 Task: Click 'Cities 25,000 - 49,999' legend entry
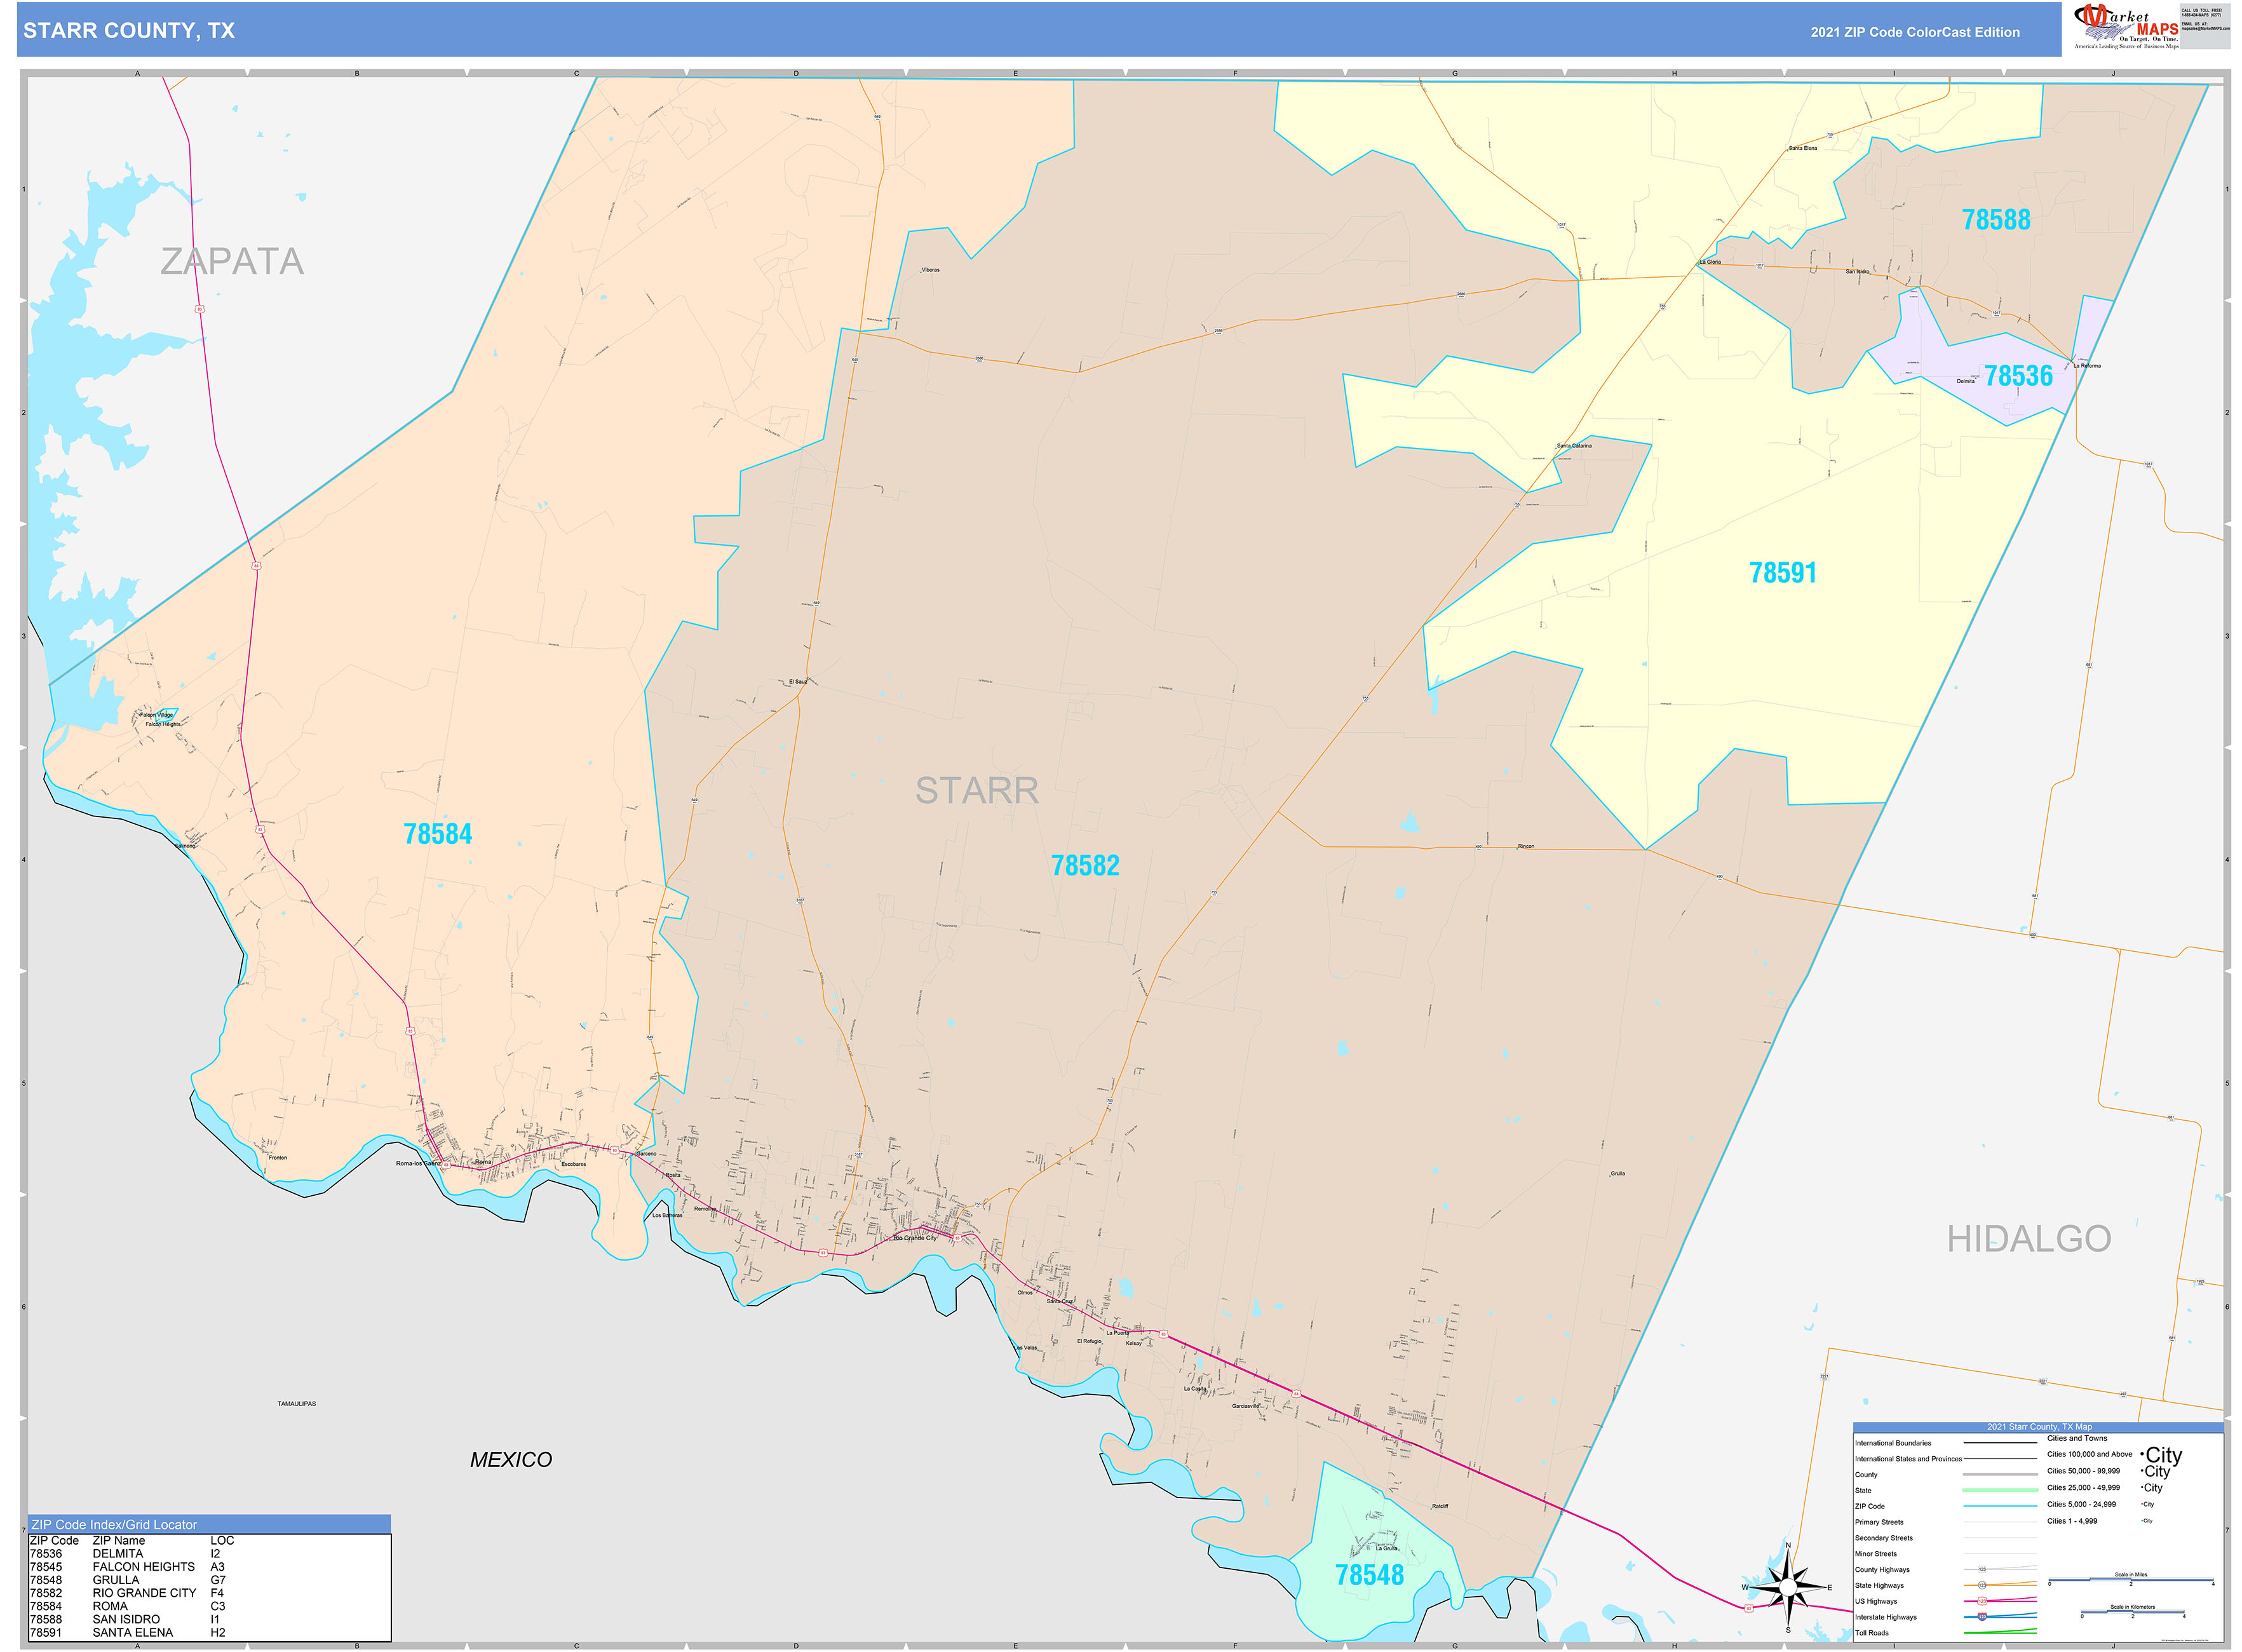coord(2083,1488)
